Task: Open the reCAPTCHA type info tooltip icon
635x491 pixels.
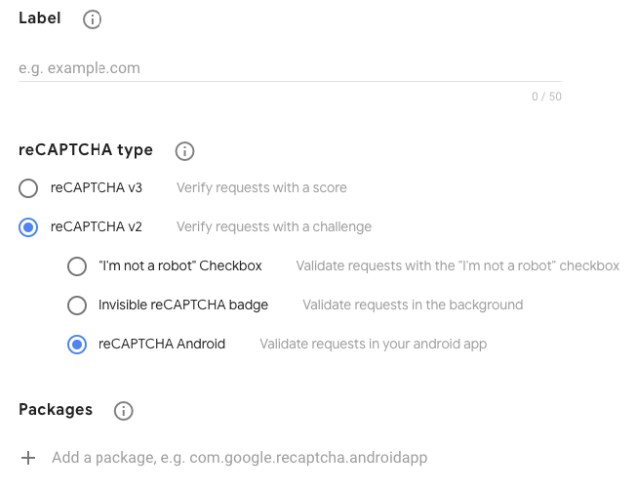Action: click(x=184, y=151)
